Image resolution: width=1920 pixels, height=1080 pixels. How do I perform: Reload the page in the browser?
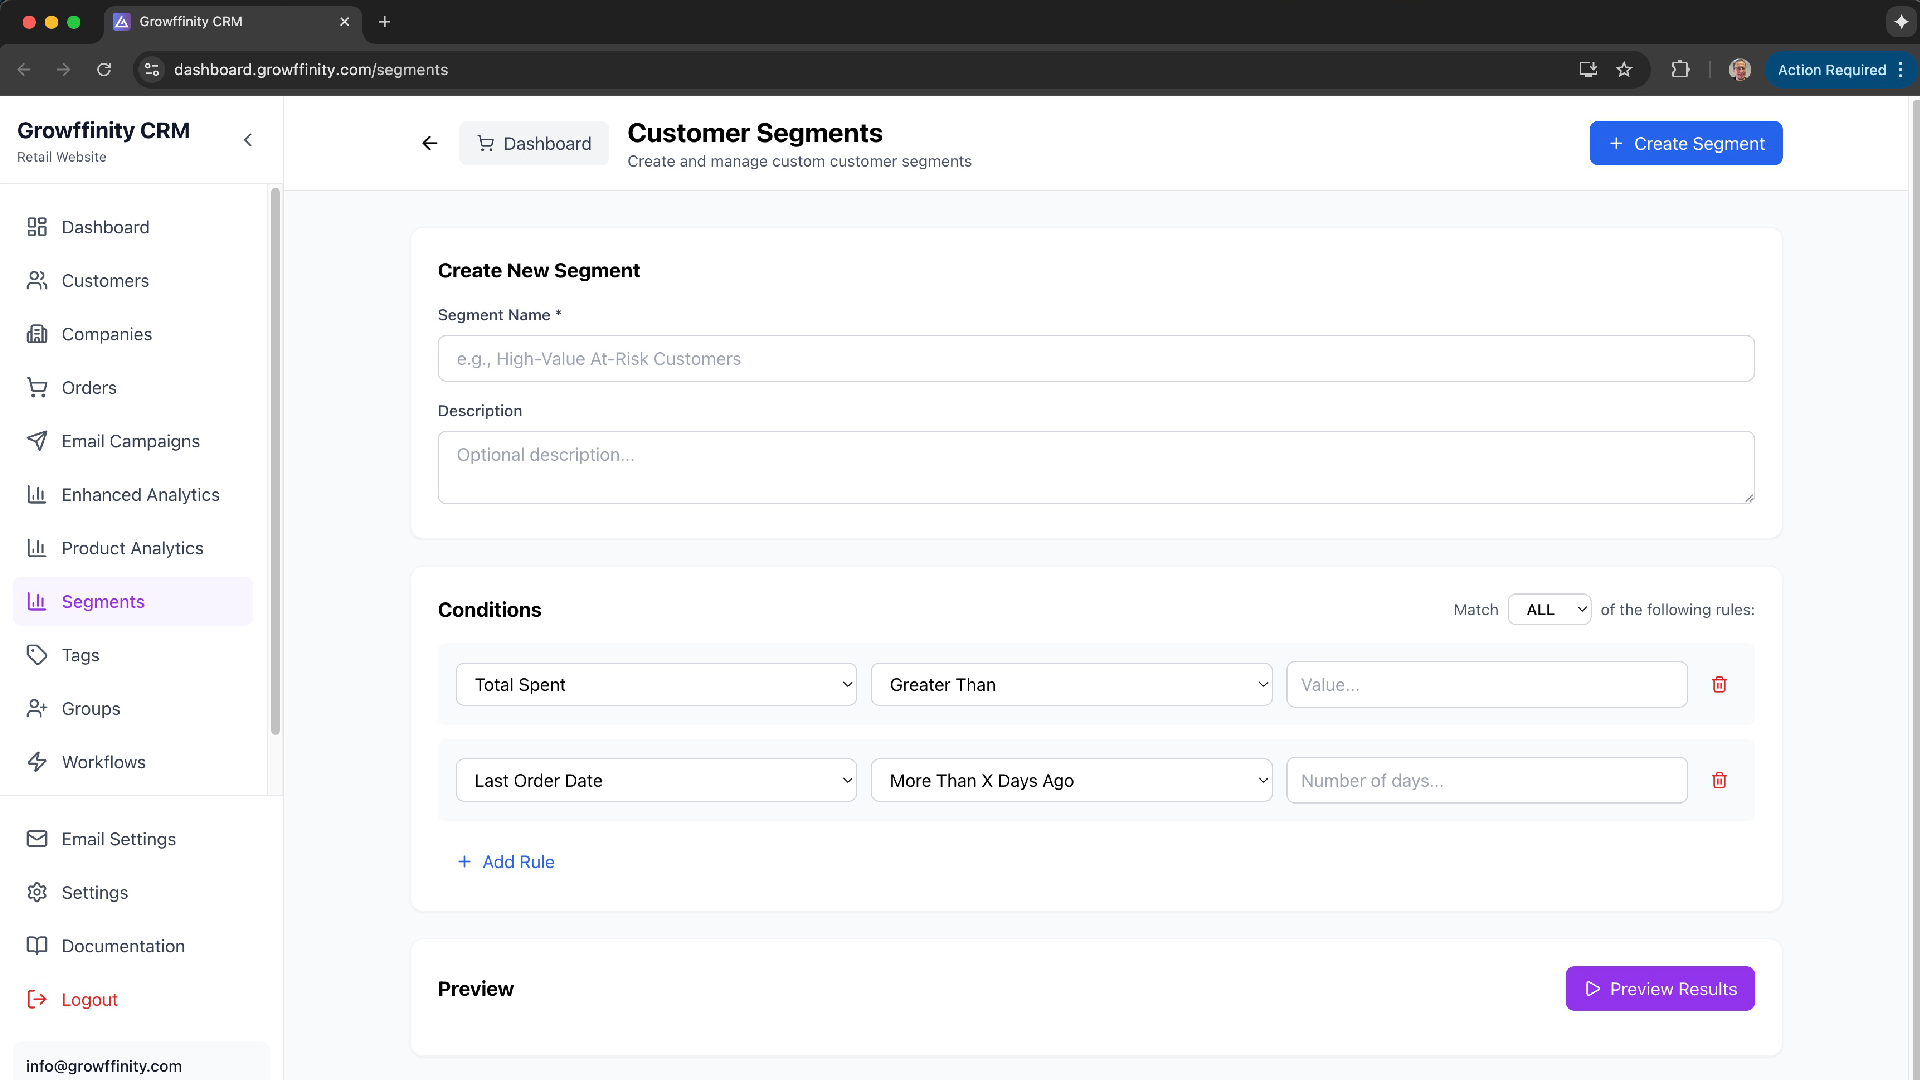(104, 70)
